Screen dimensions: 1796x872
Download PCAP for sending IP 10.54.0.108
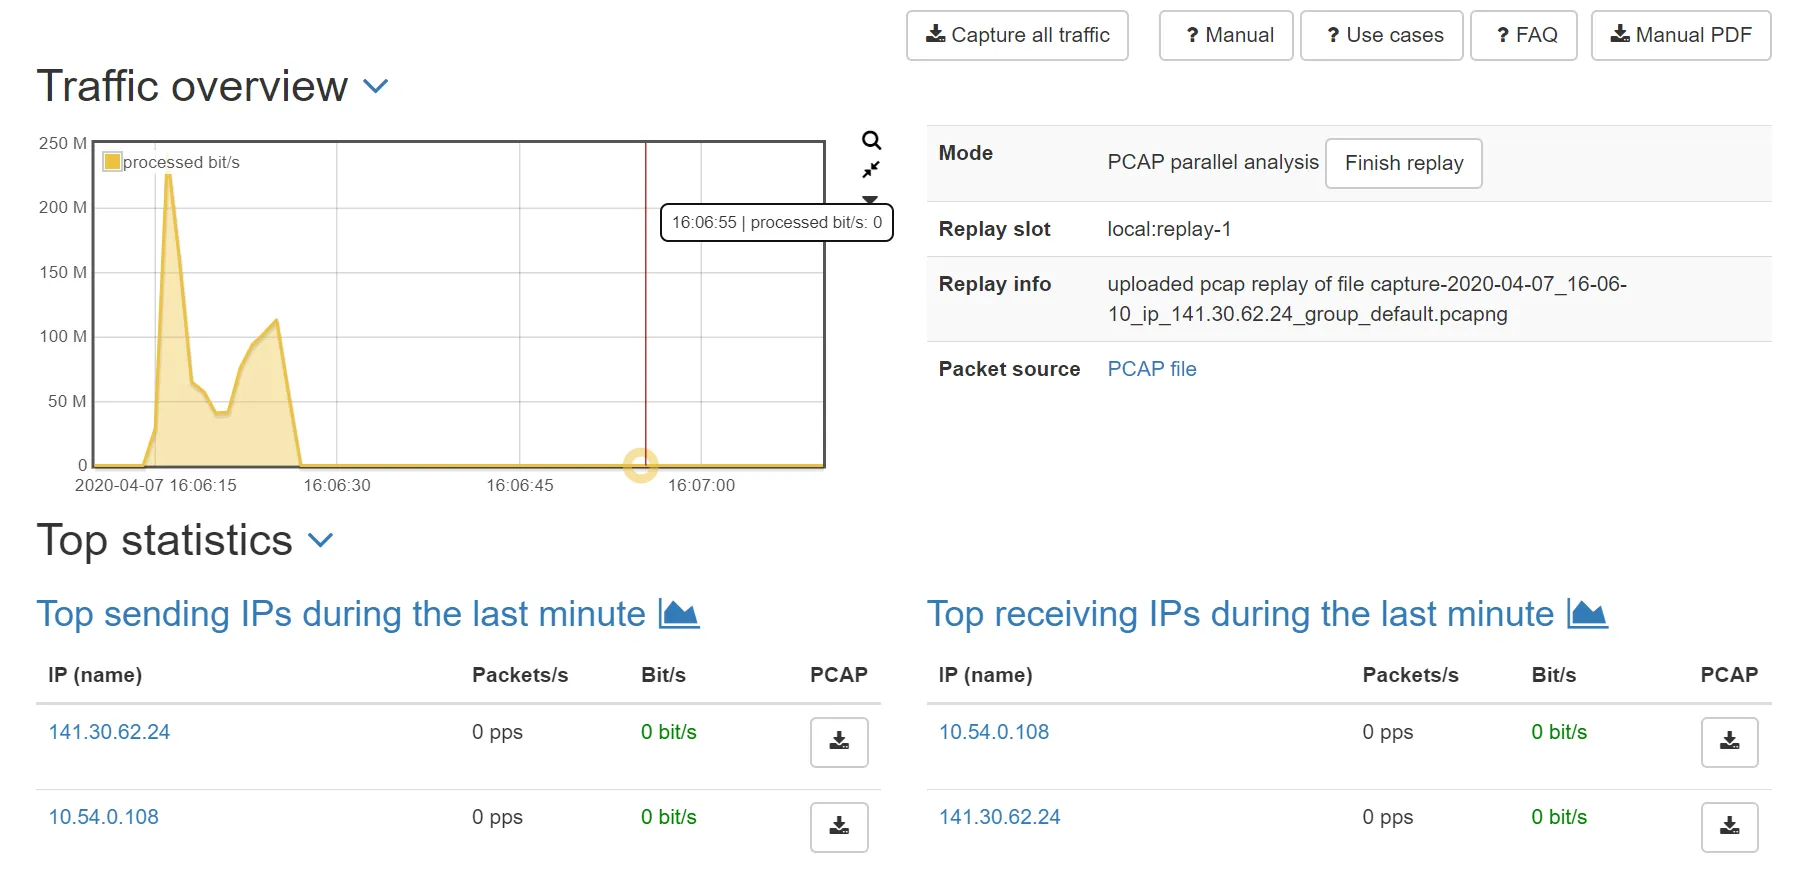point(838,827)
